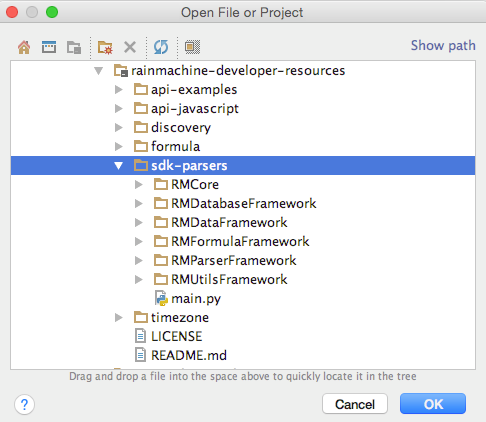Image resolution: width=486 pixels, height=422 pixels.
Task: Select the LICENSE file
Action: pyautogui.click(x=168, y=336)
